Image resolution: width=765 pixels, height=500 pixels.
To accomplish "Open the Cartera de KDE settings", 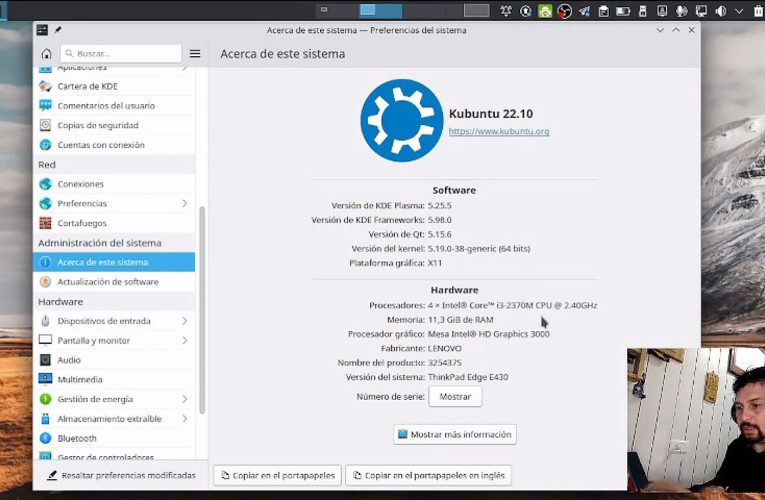I will [x=114, y=86].
